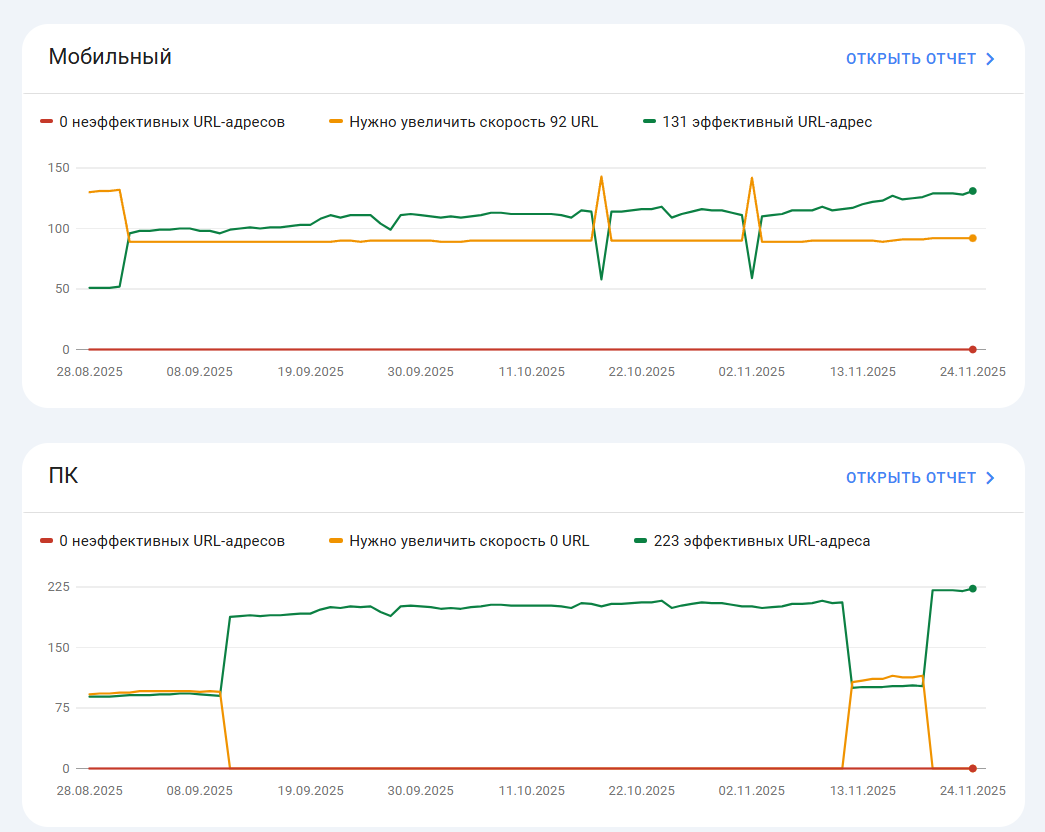The image size is (1045, 832).
Task: Click the 22.10.2025 date label on Мобильный chart
Action: point(642,372)
